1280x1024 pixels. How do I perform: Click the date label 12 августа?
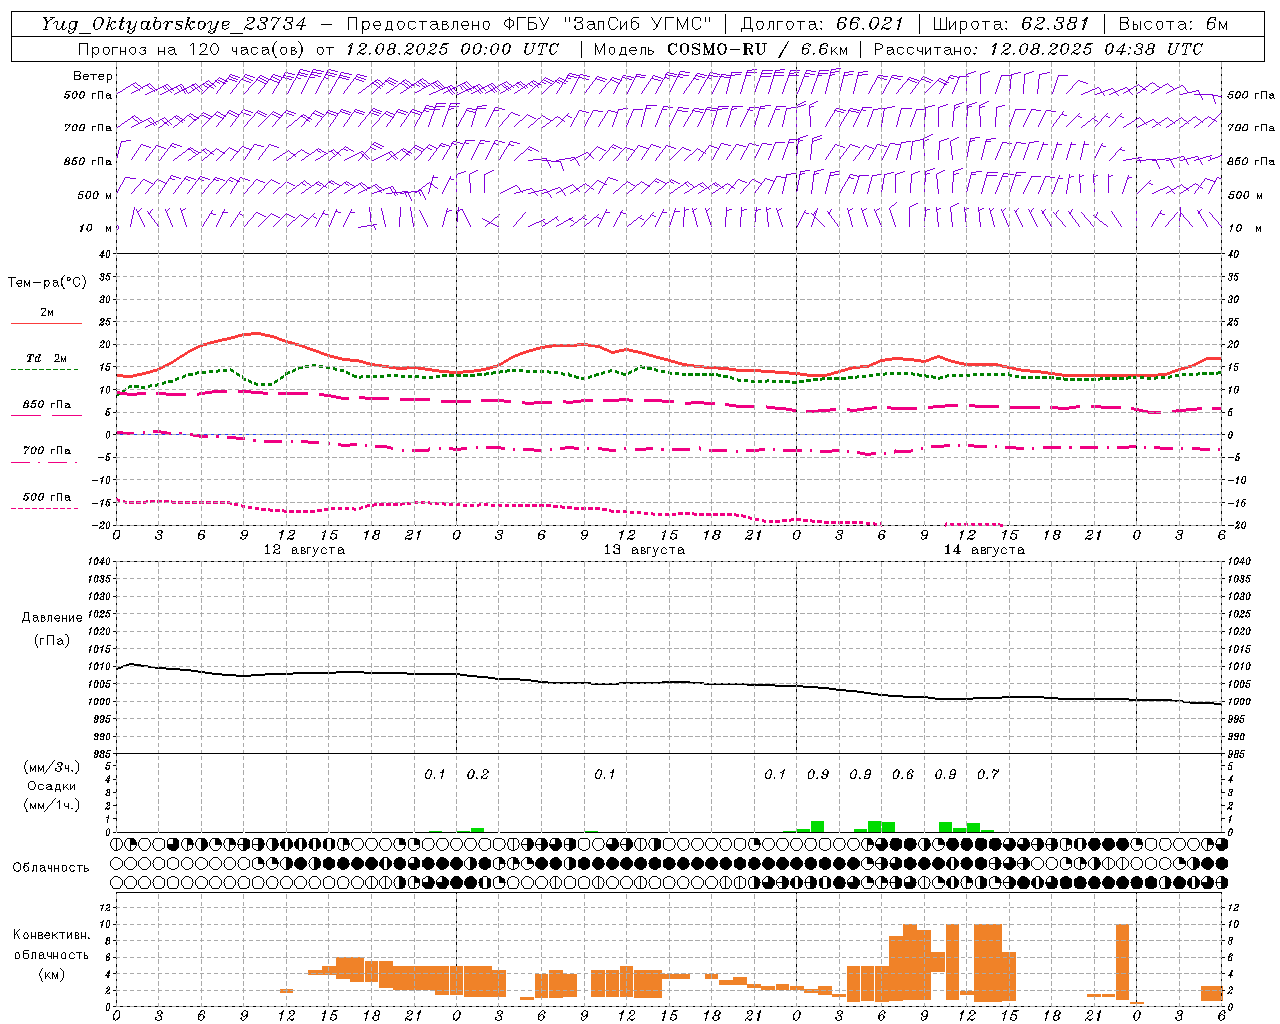point(304,550)
